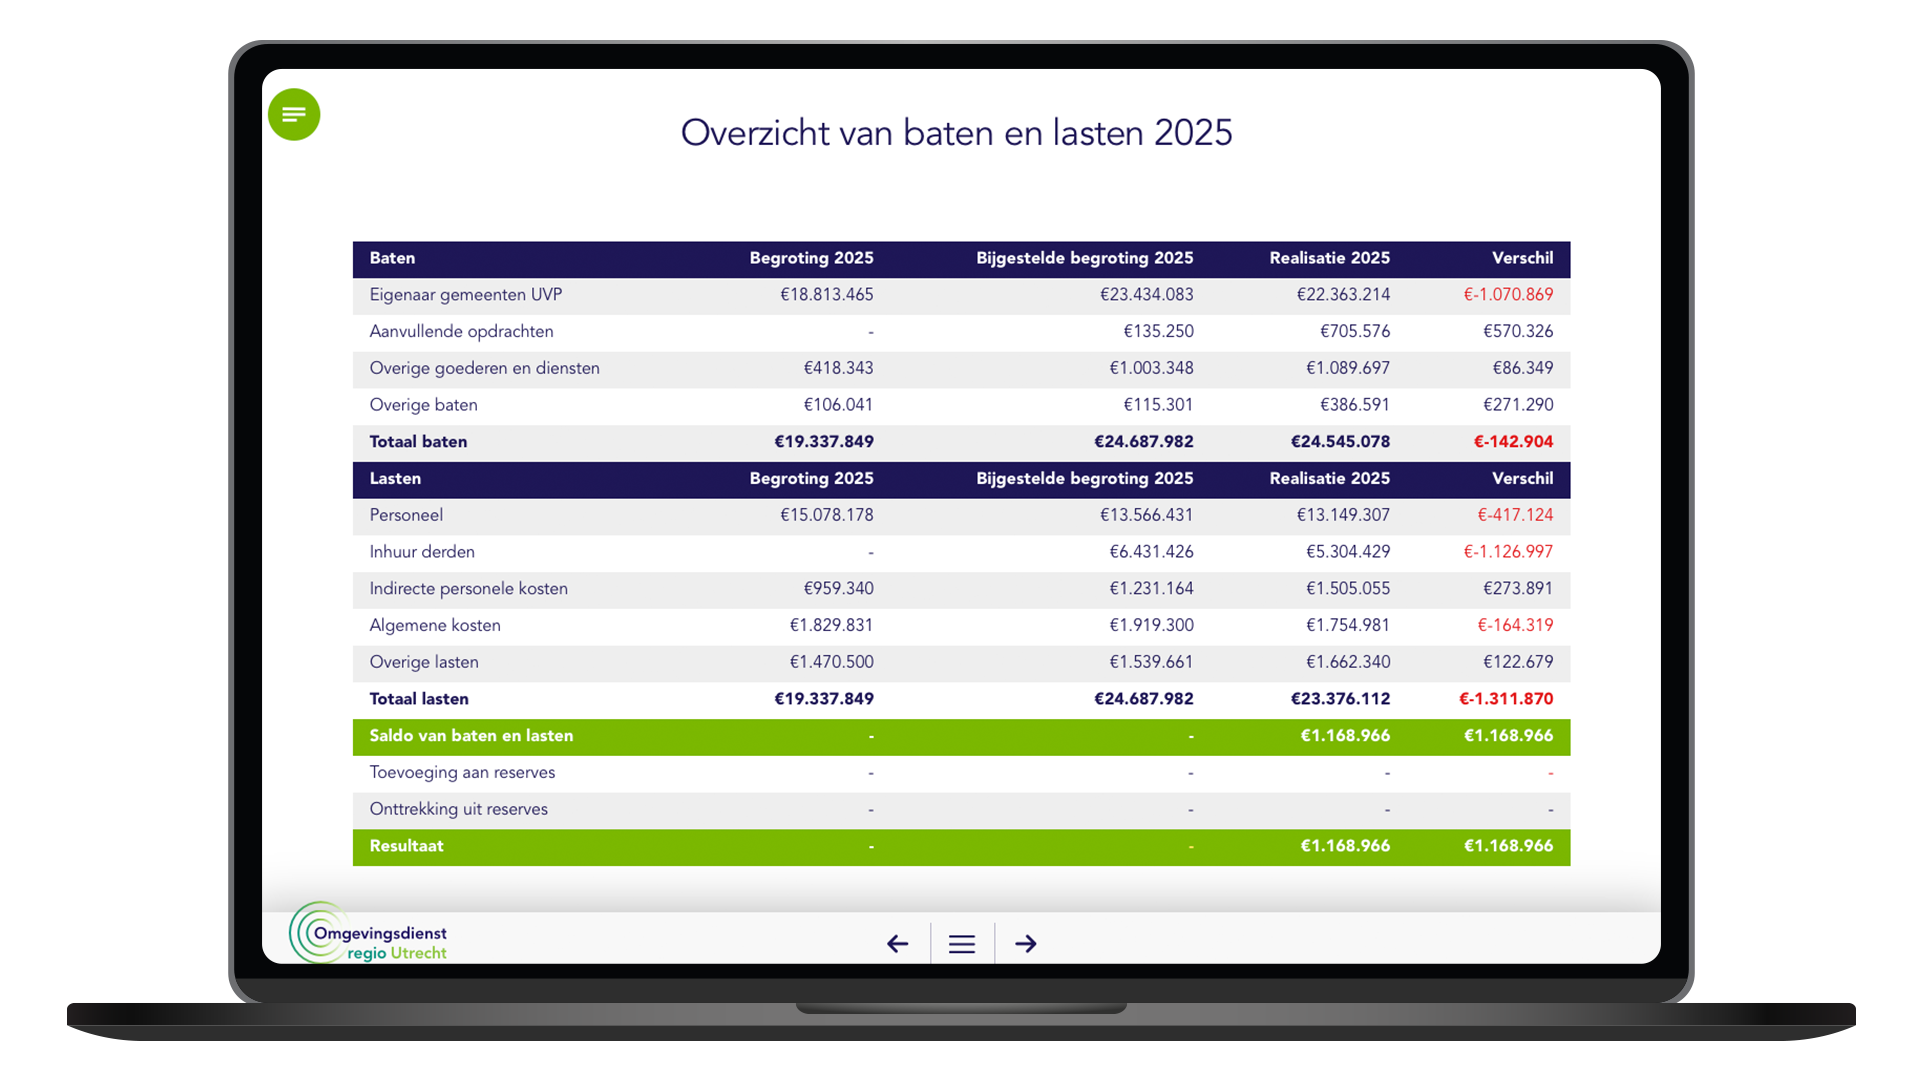Select the 'Indirecte personele kosten' row label

pos(468,589)
